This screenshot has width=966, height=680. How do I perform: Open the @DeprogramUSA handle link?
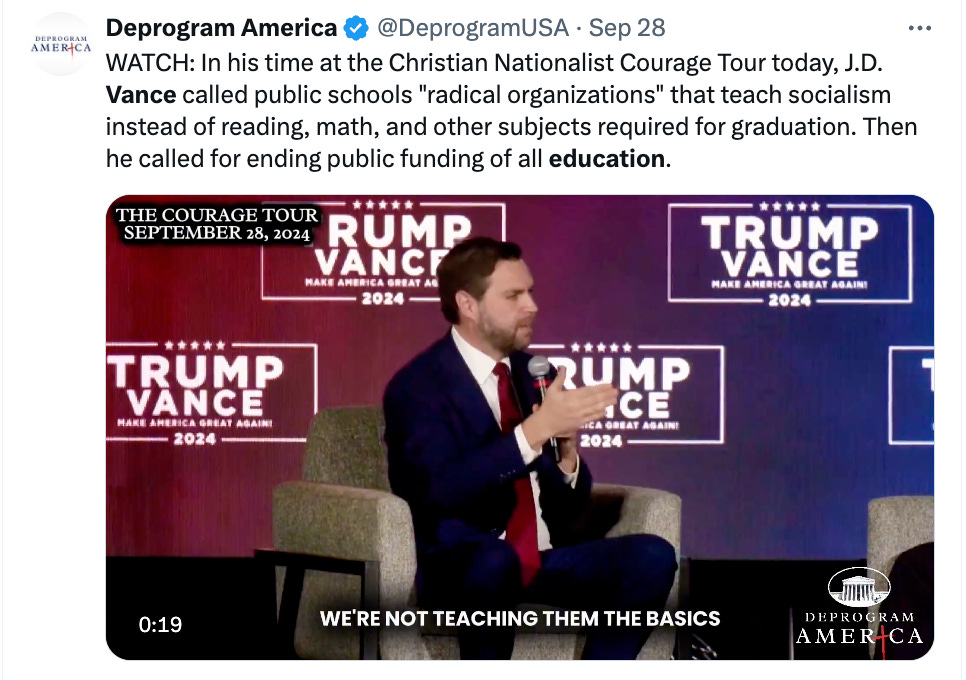[x=471, y=27]
